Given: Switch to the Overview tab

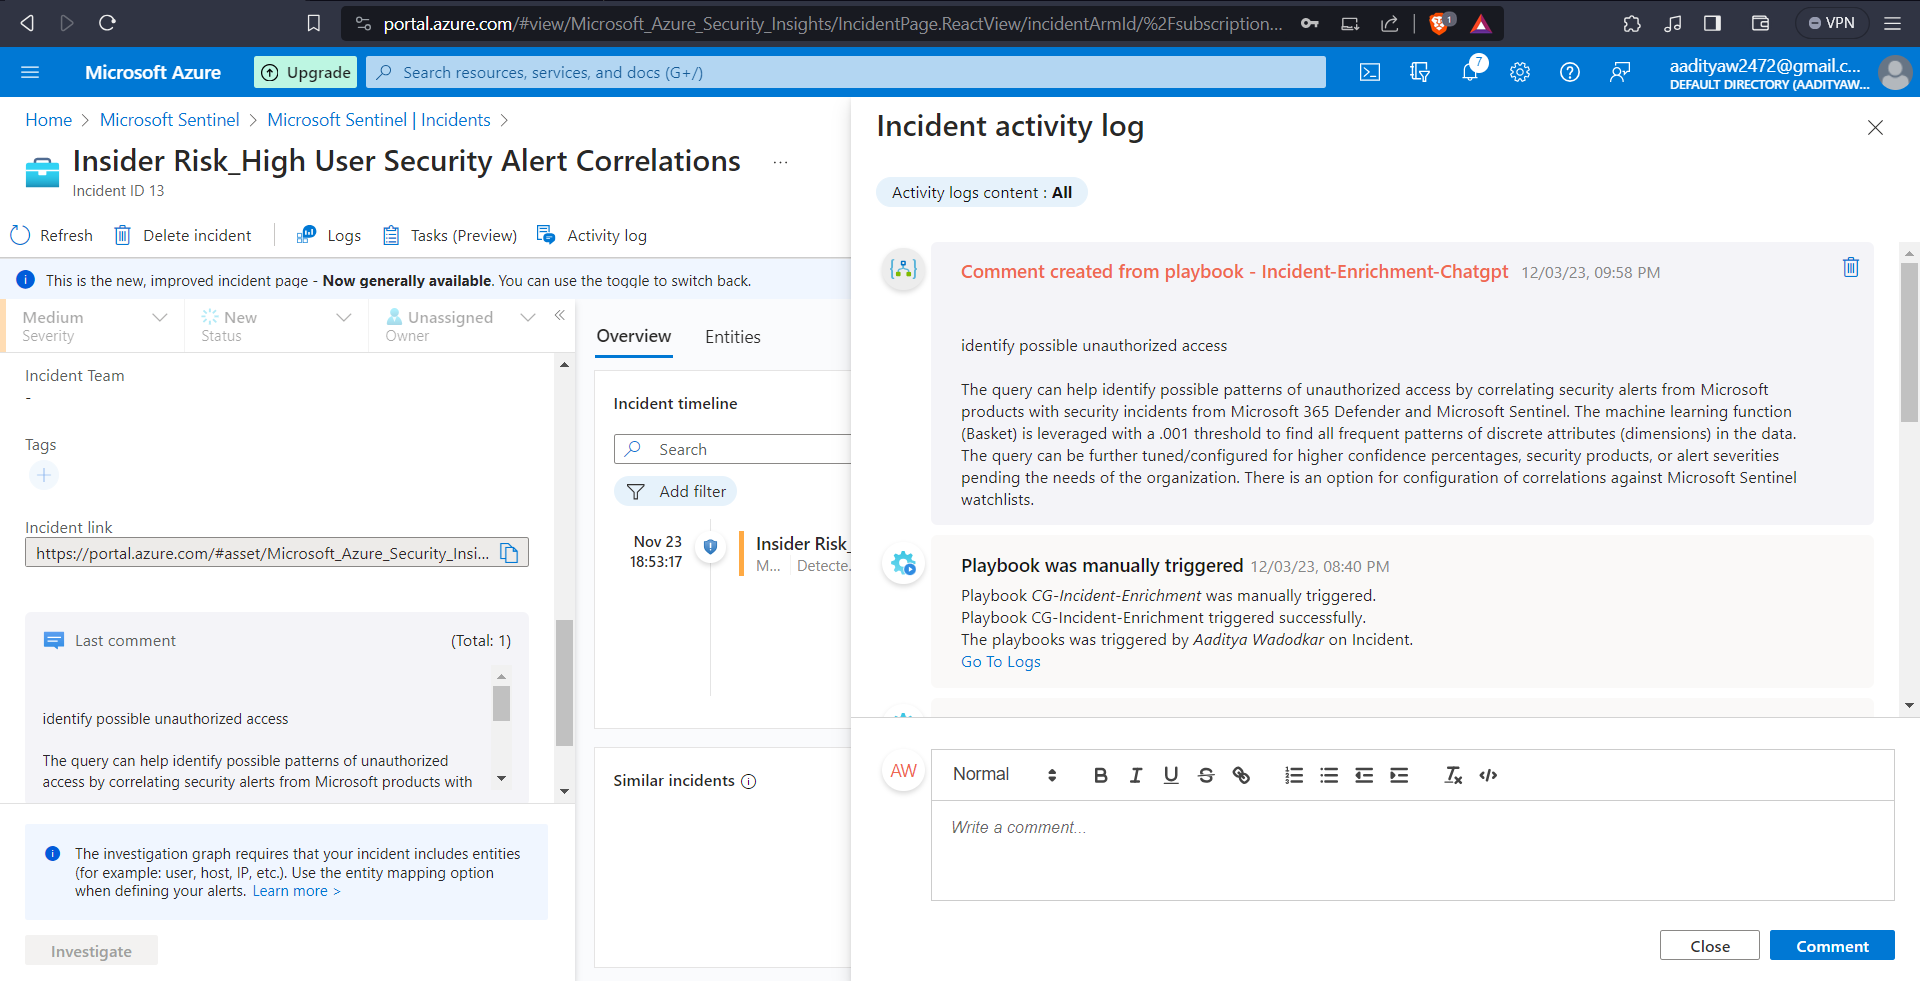Looking at the screenshot, I should click(x=634, y=337).
